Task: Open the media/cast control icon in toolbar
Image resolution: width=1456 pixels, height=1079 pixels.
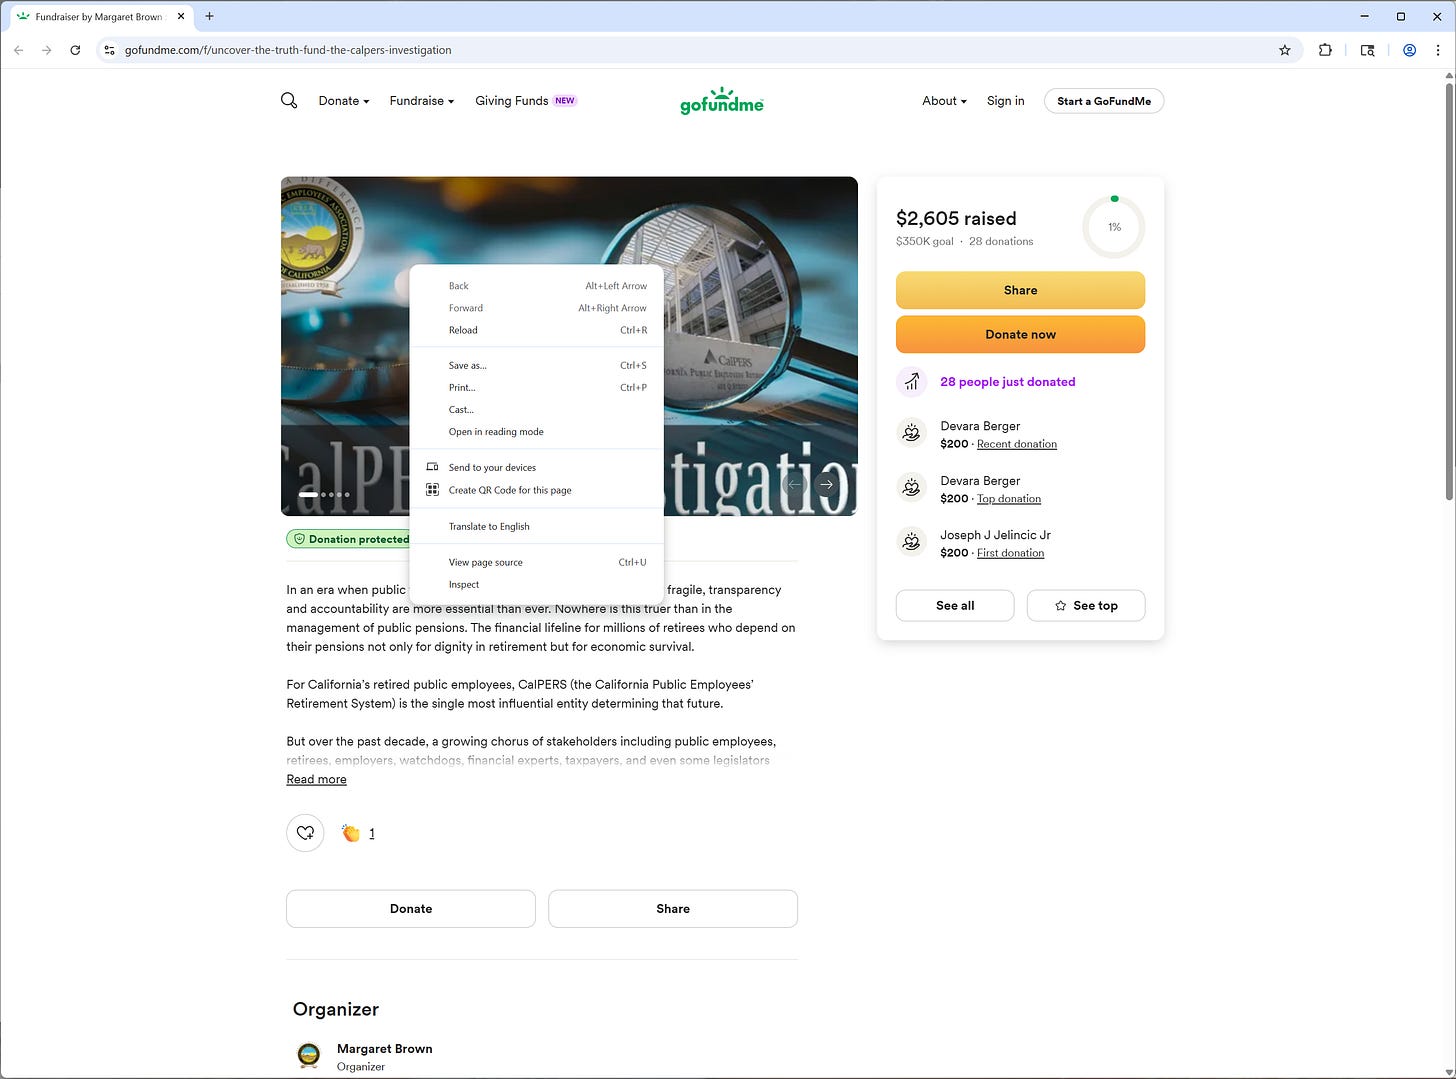Action: point(1367,50)
